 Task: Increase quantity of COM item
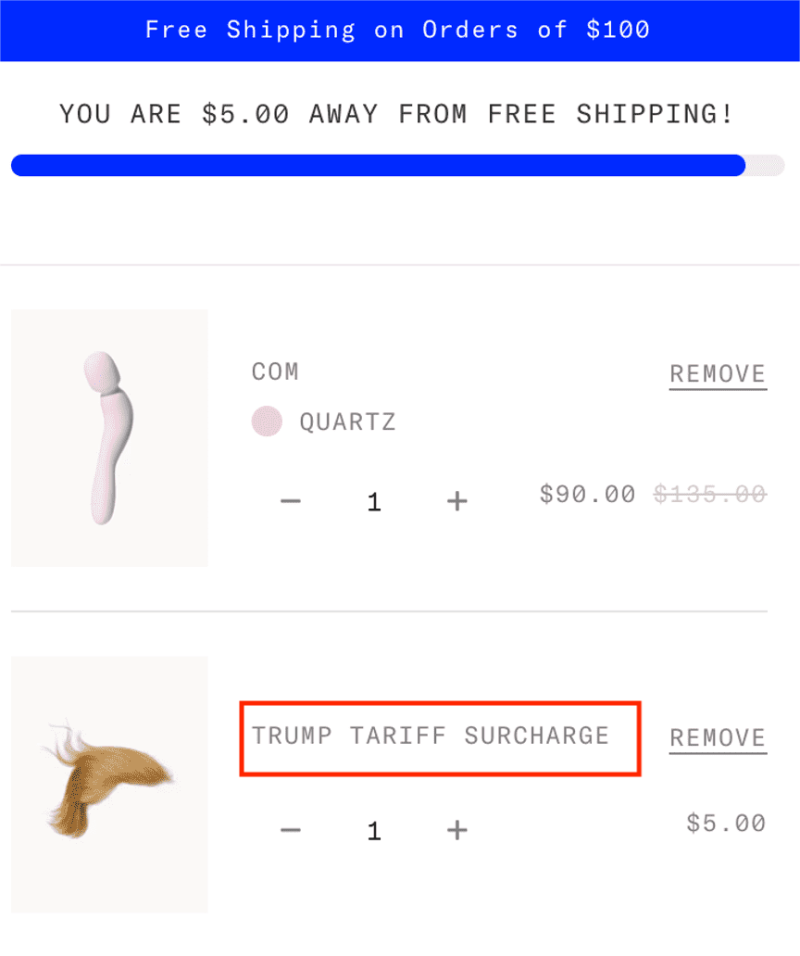click(457, 501)
